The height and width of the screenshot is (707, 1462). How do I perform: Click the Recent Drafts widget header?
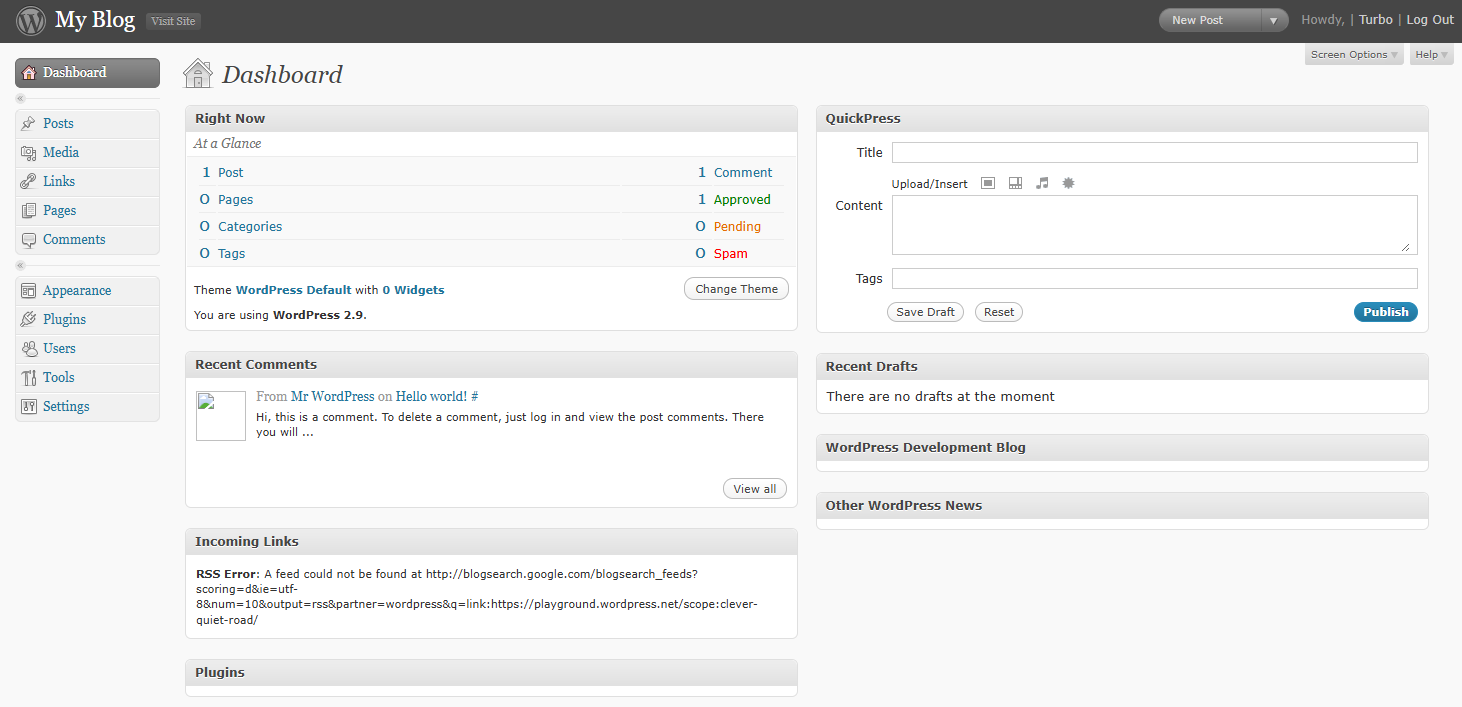tap(1122, 367)
